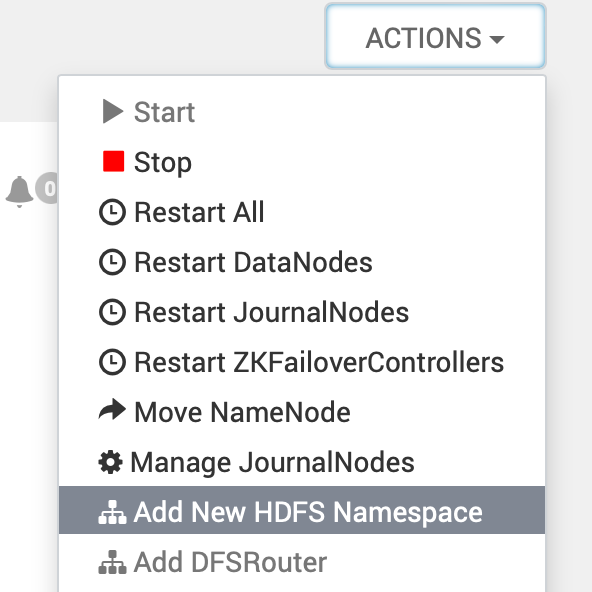
Task: Click the alerts bell icon
Action: pos(19,191)
